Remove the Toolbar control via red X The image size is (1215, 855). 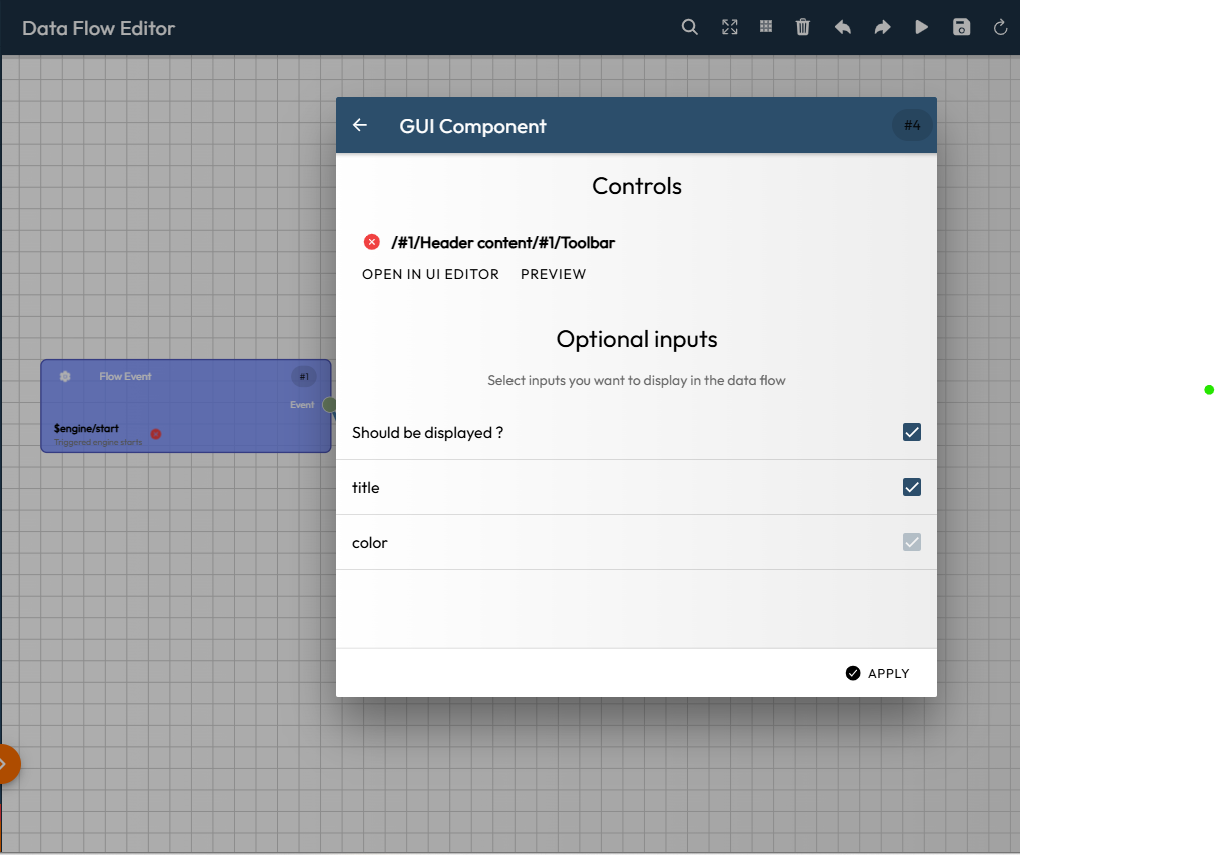pos(372,242)
